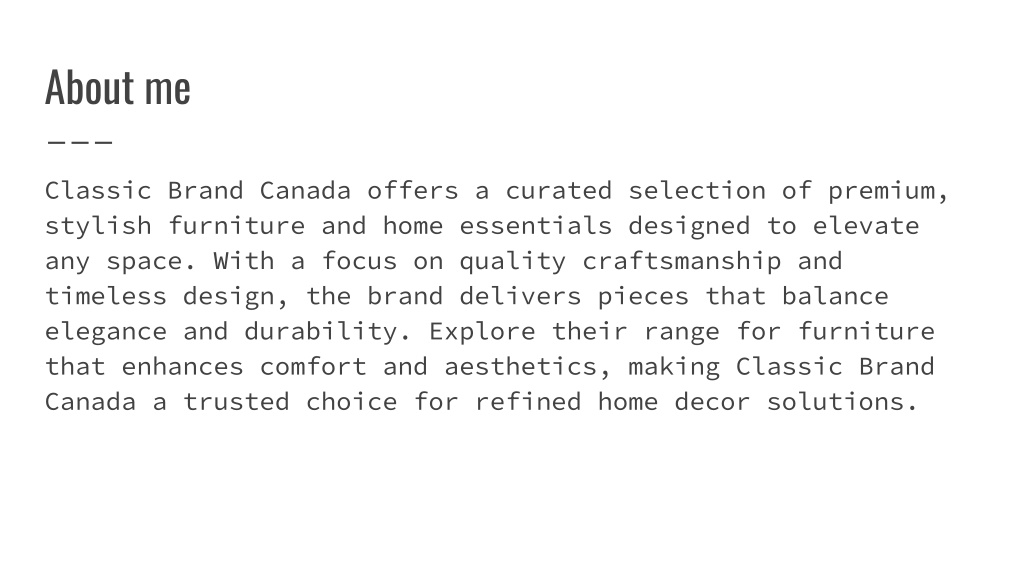The image size is (1024, 576).
Task: Click the word "elegance" in the body text
Action: pos(106,331)
